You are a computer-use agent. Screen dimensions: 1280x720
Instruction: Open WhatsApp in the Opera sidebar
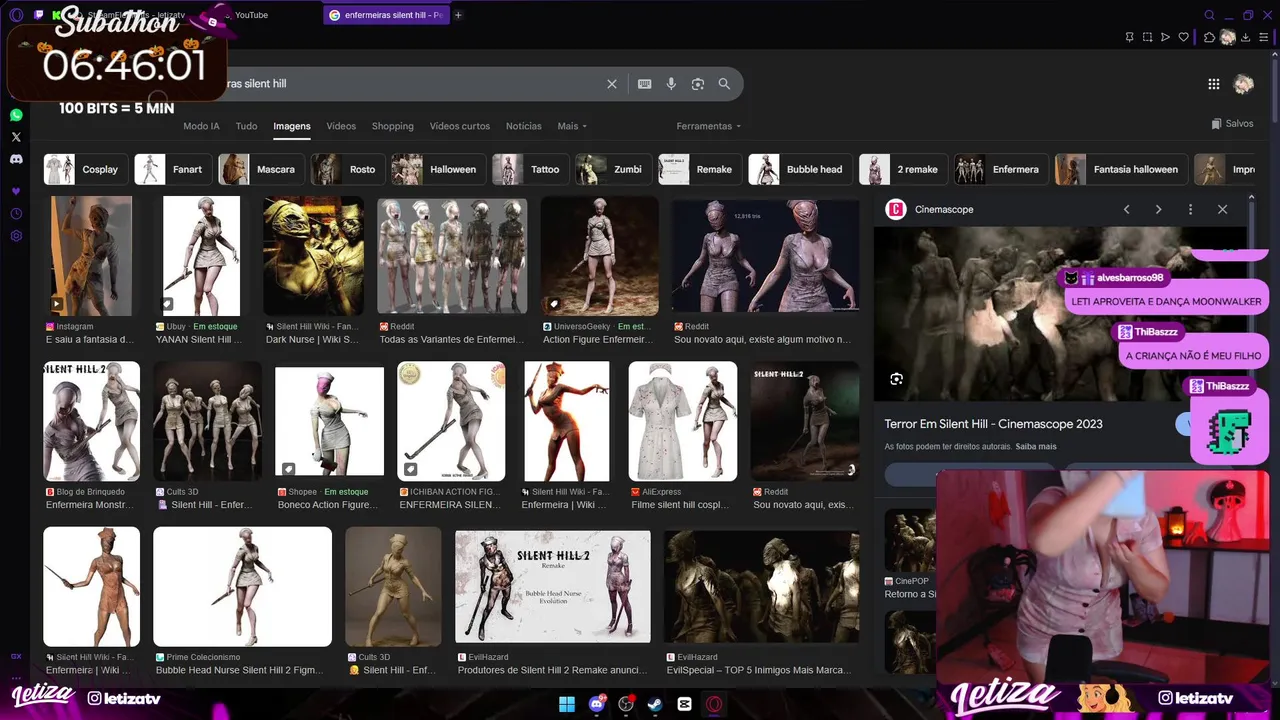tap(16, 116)
